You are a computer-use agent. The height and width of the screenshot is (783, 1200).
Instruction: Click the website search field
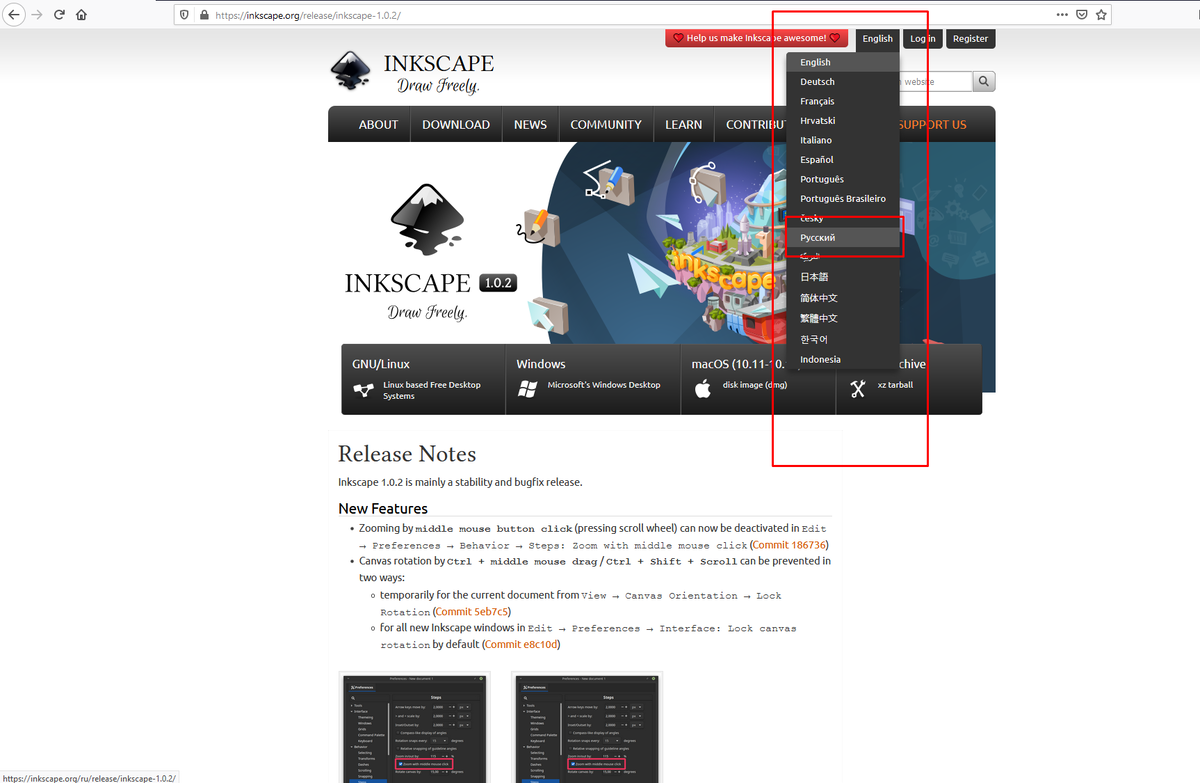click(935, 82)
